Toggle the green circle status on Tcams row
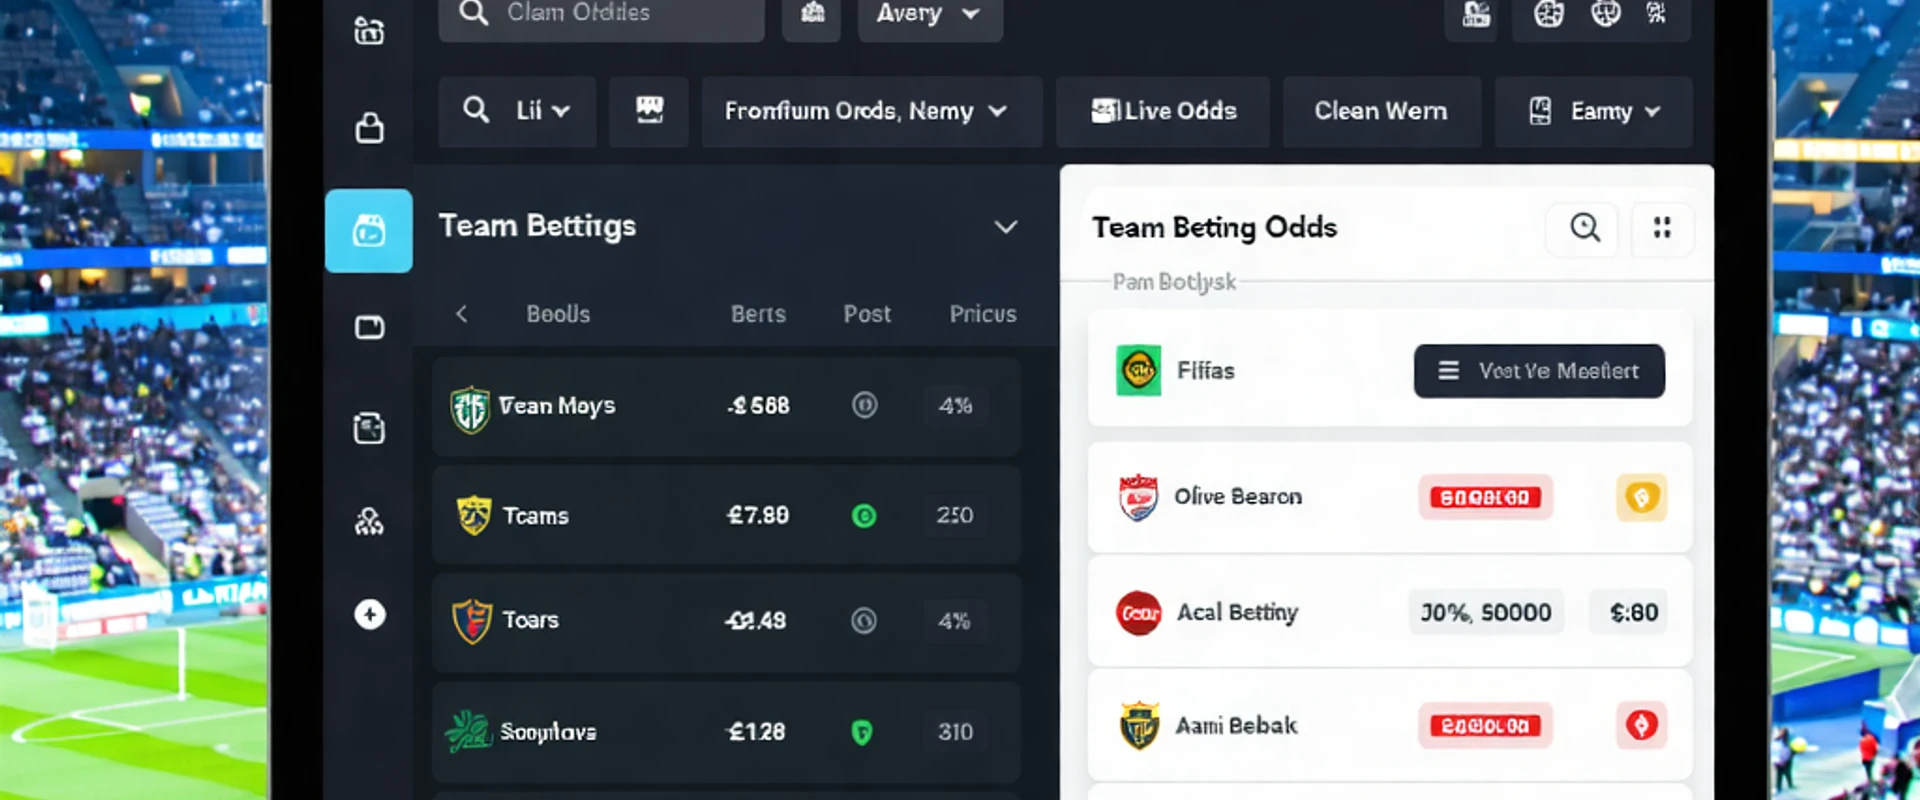 tap(864, 516)
